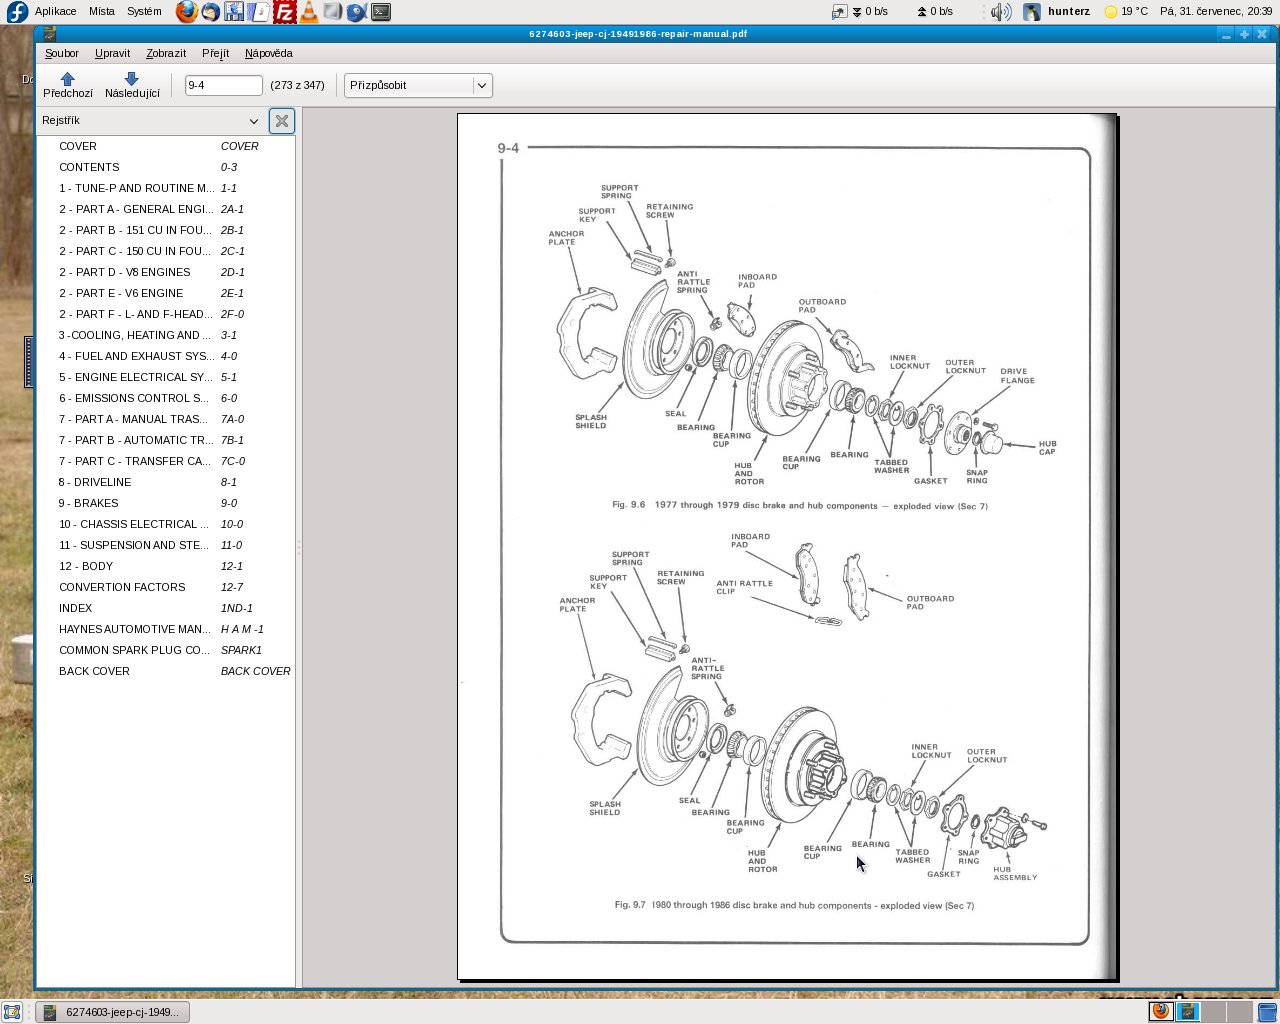Select 5 - ENGINE ELECTRICAL SY entry
This screenshot has height=1024, width=1280.
point(166,377)
